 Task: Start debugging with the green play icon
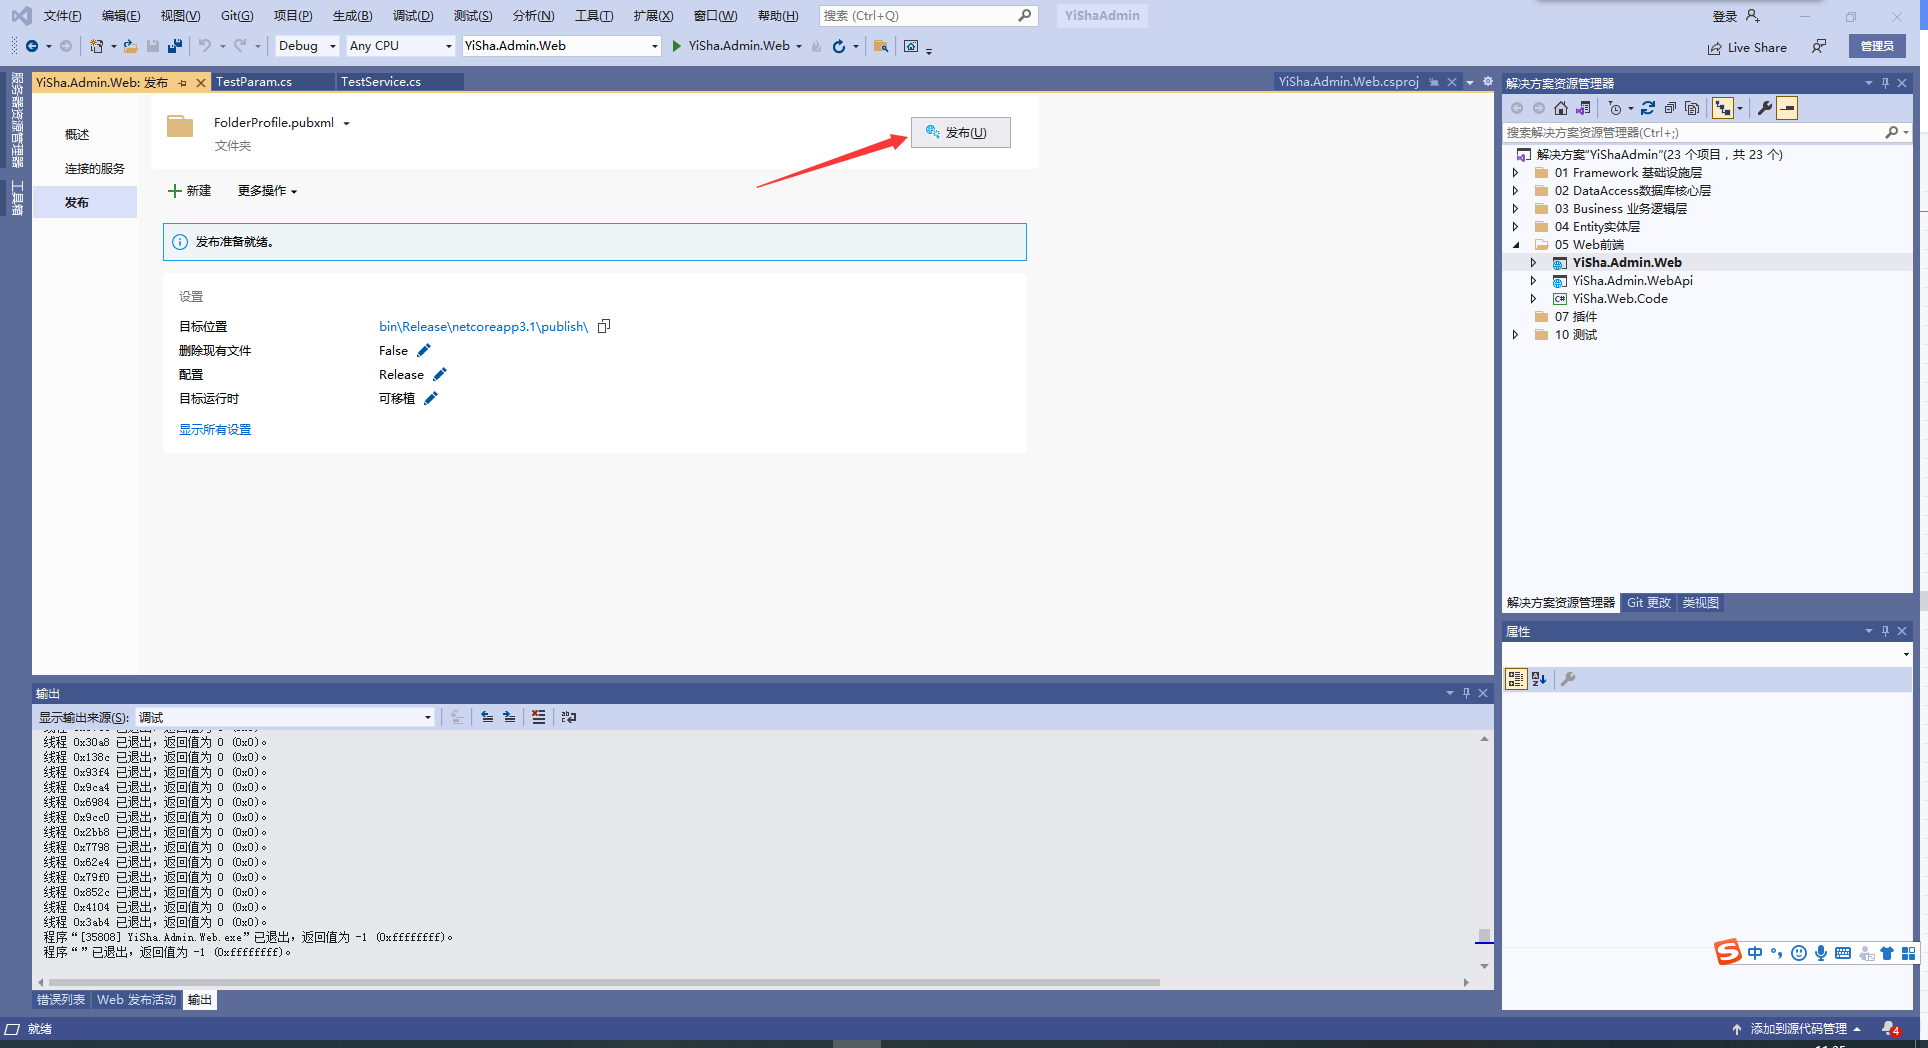tap(677, 46)
